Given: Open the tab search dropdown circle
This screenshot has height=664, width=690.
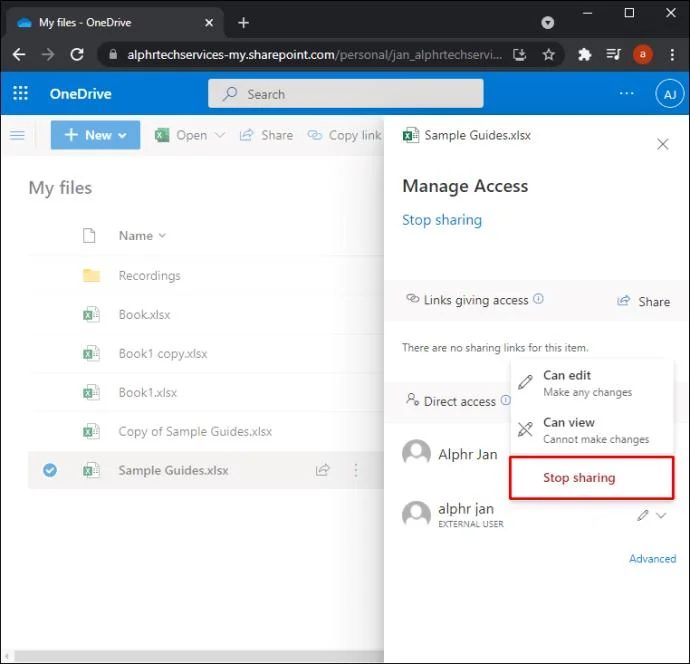Looking at the screenshot, I should pyautogui.click(x=547, y=22).
